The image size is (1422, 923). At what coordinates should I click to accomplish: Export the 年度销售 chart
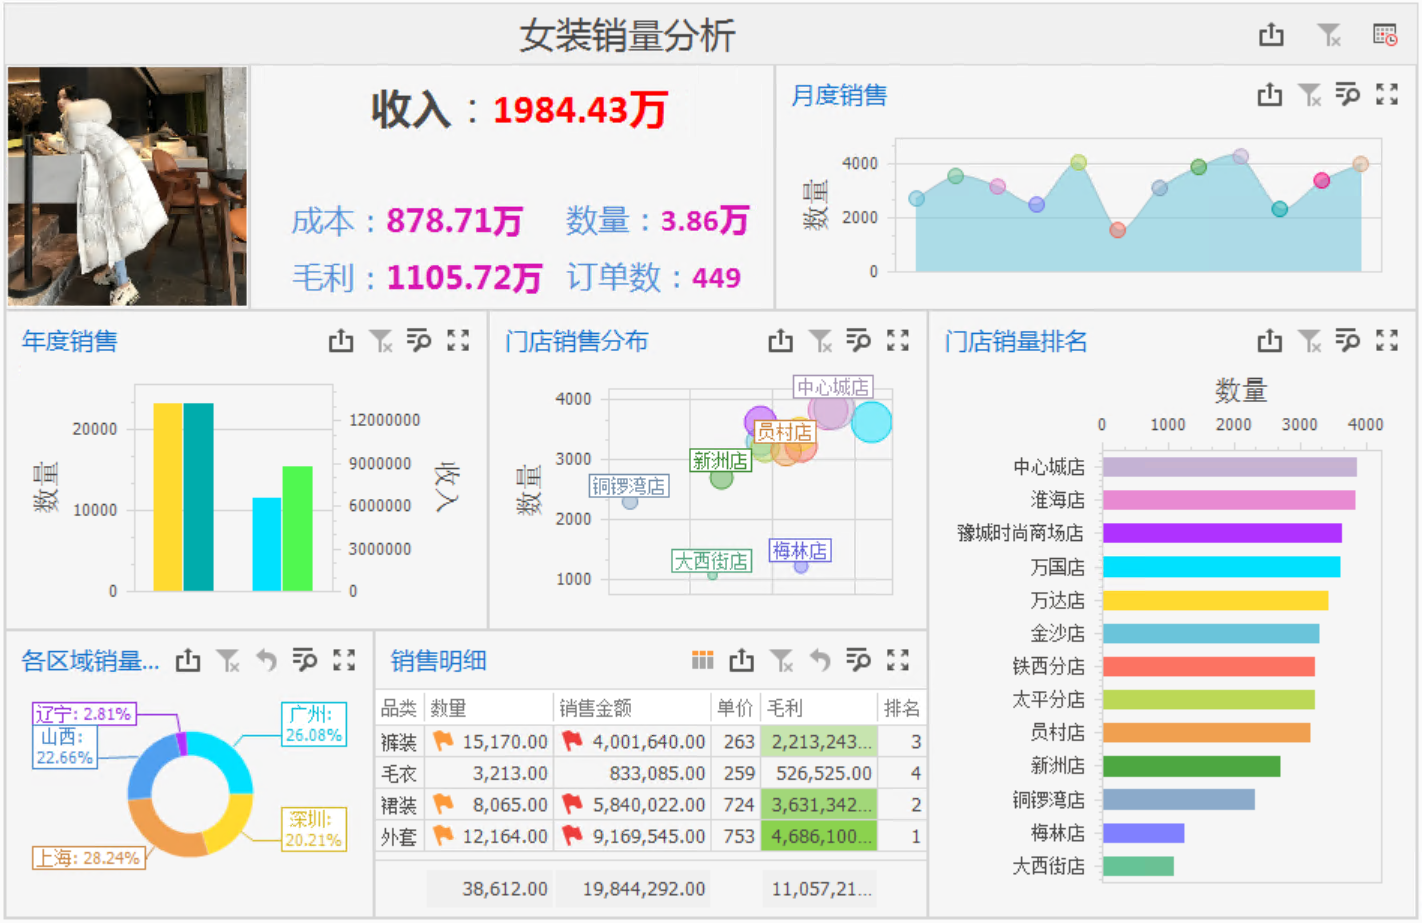click(x=341, y=341)
